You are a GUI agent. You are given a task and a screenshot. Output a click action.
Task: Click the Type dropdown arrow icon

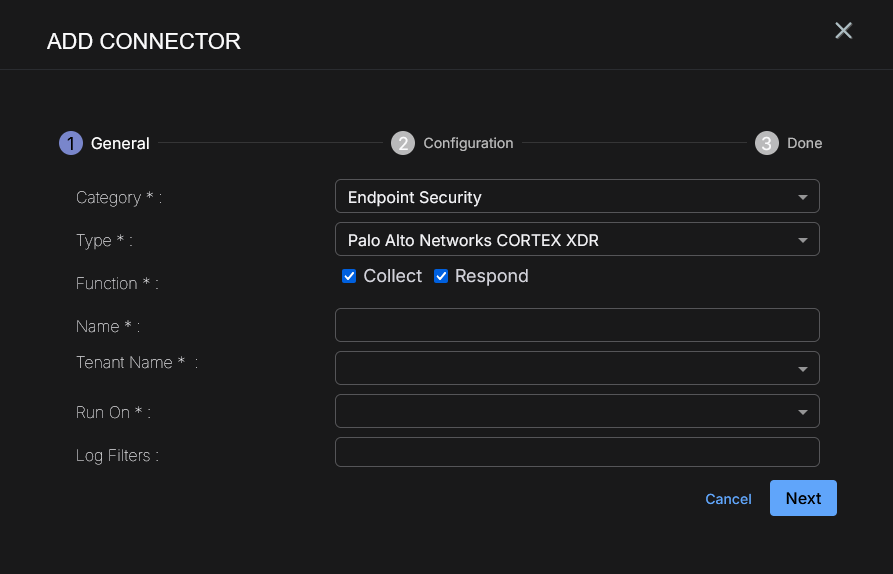(x=802, y=240)
